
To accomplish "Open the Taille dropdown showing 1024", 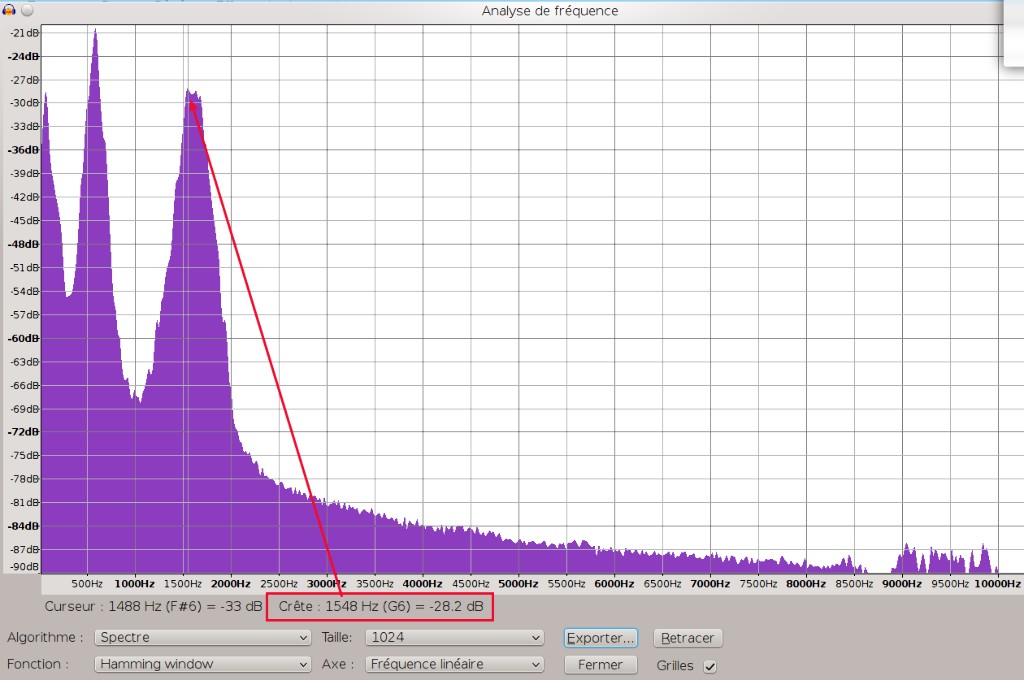I will click(x=455, y=638).
